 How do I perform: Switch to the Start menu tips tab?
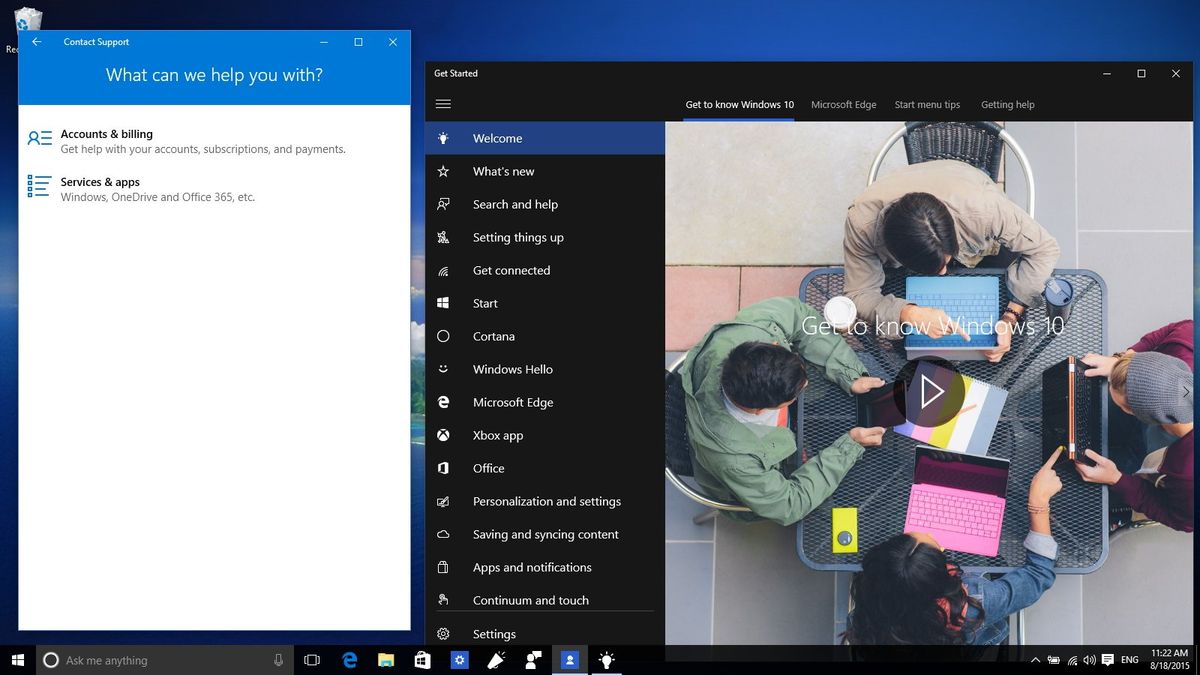[926, 104]
